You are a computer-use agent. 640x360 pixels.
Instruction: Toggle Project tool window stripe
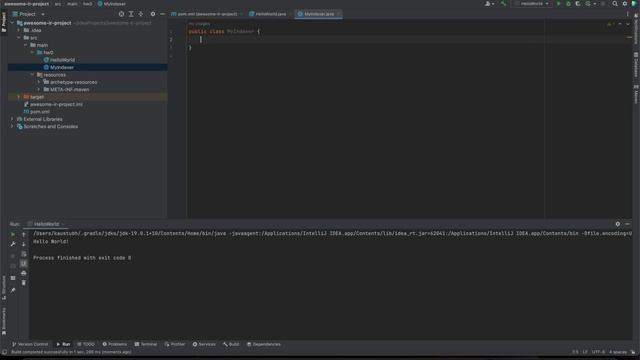(4, 22)
